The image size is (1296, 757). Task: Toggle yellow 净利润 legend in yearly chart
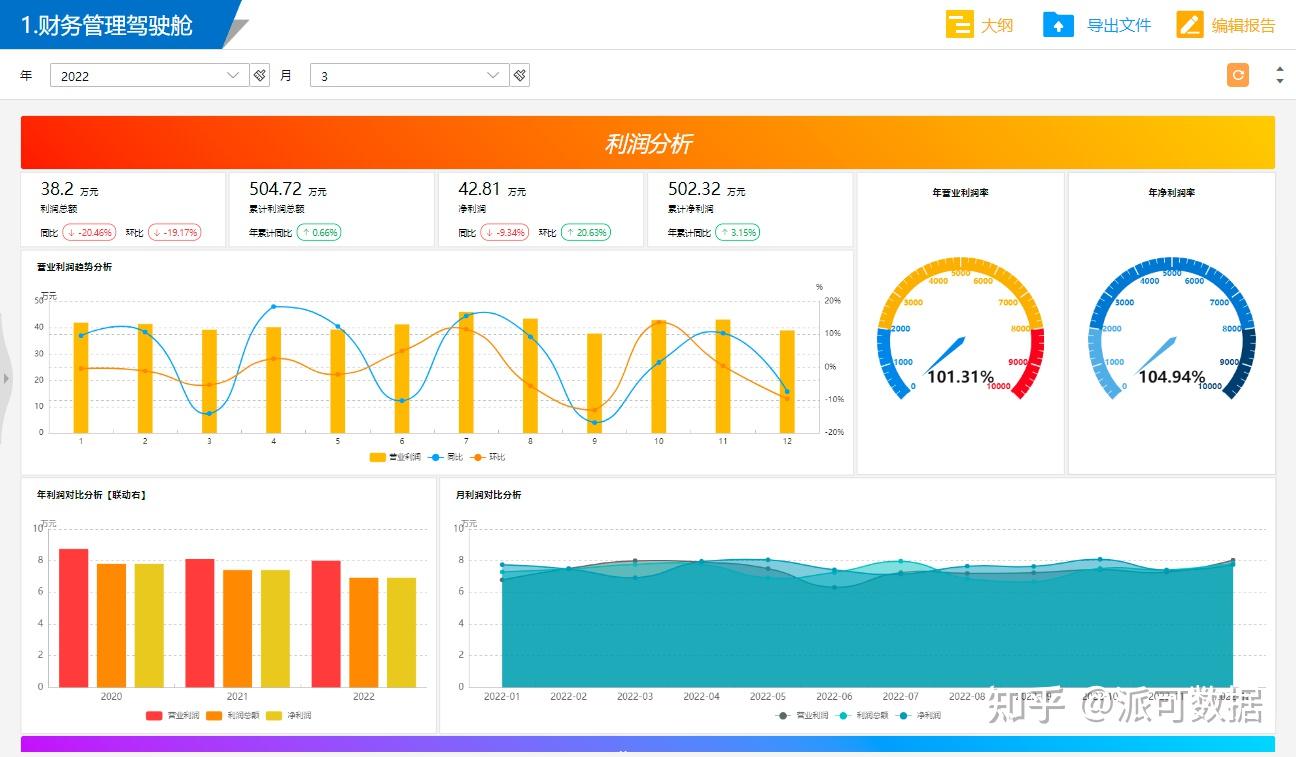coord(288,715)
